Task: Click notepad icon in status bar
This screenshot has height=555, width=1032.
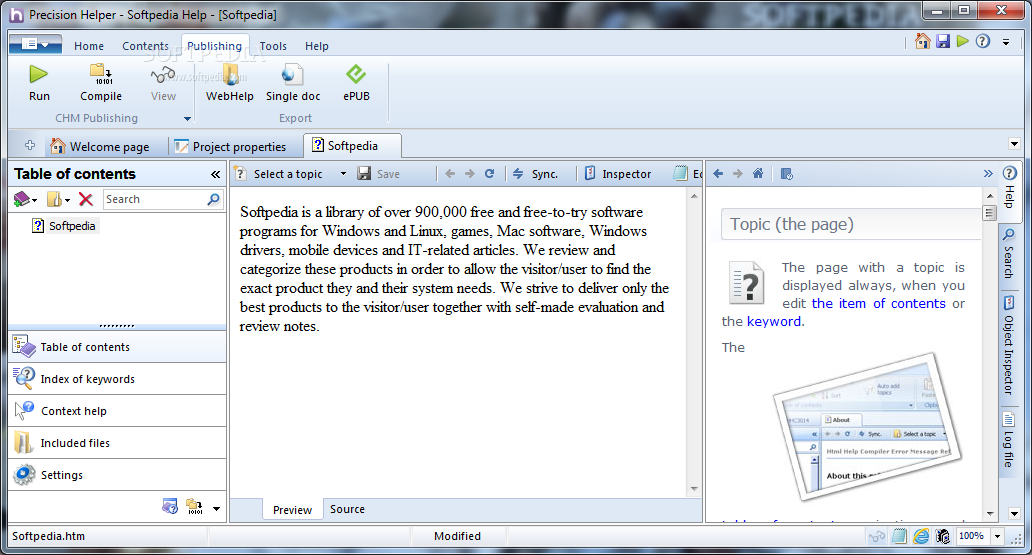Action: point(899,537)
